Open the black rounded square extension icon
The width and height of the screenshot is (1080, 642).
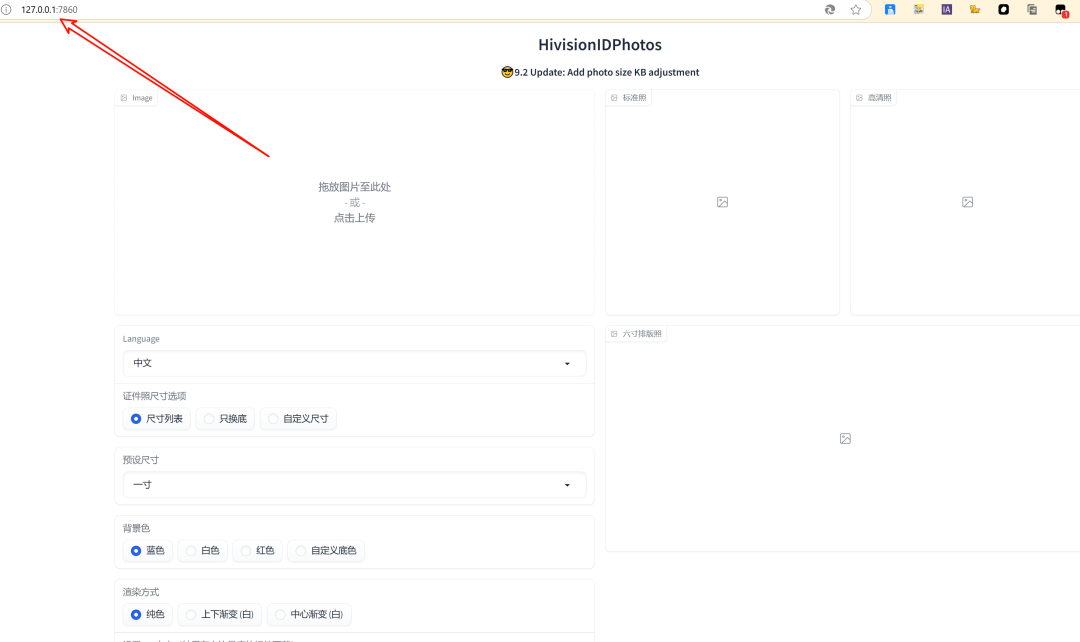tap(1004, 10)
